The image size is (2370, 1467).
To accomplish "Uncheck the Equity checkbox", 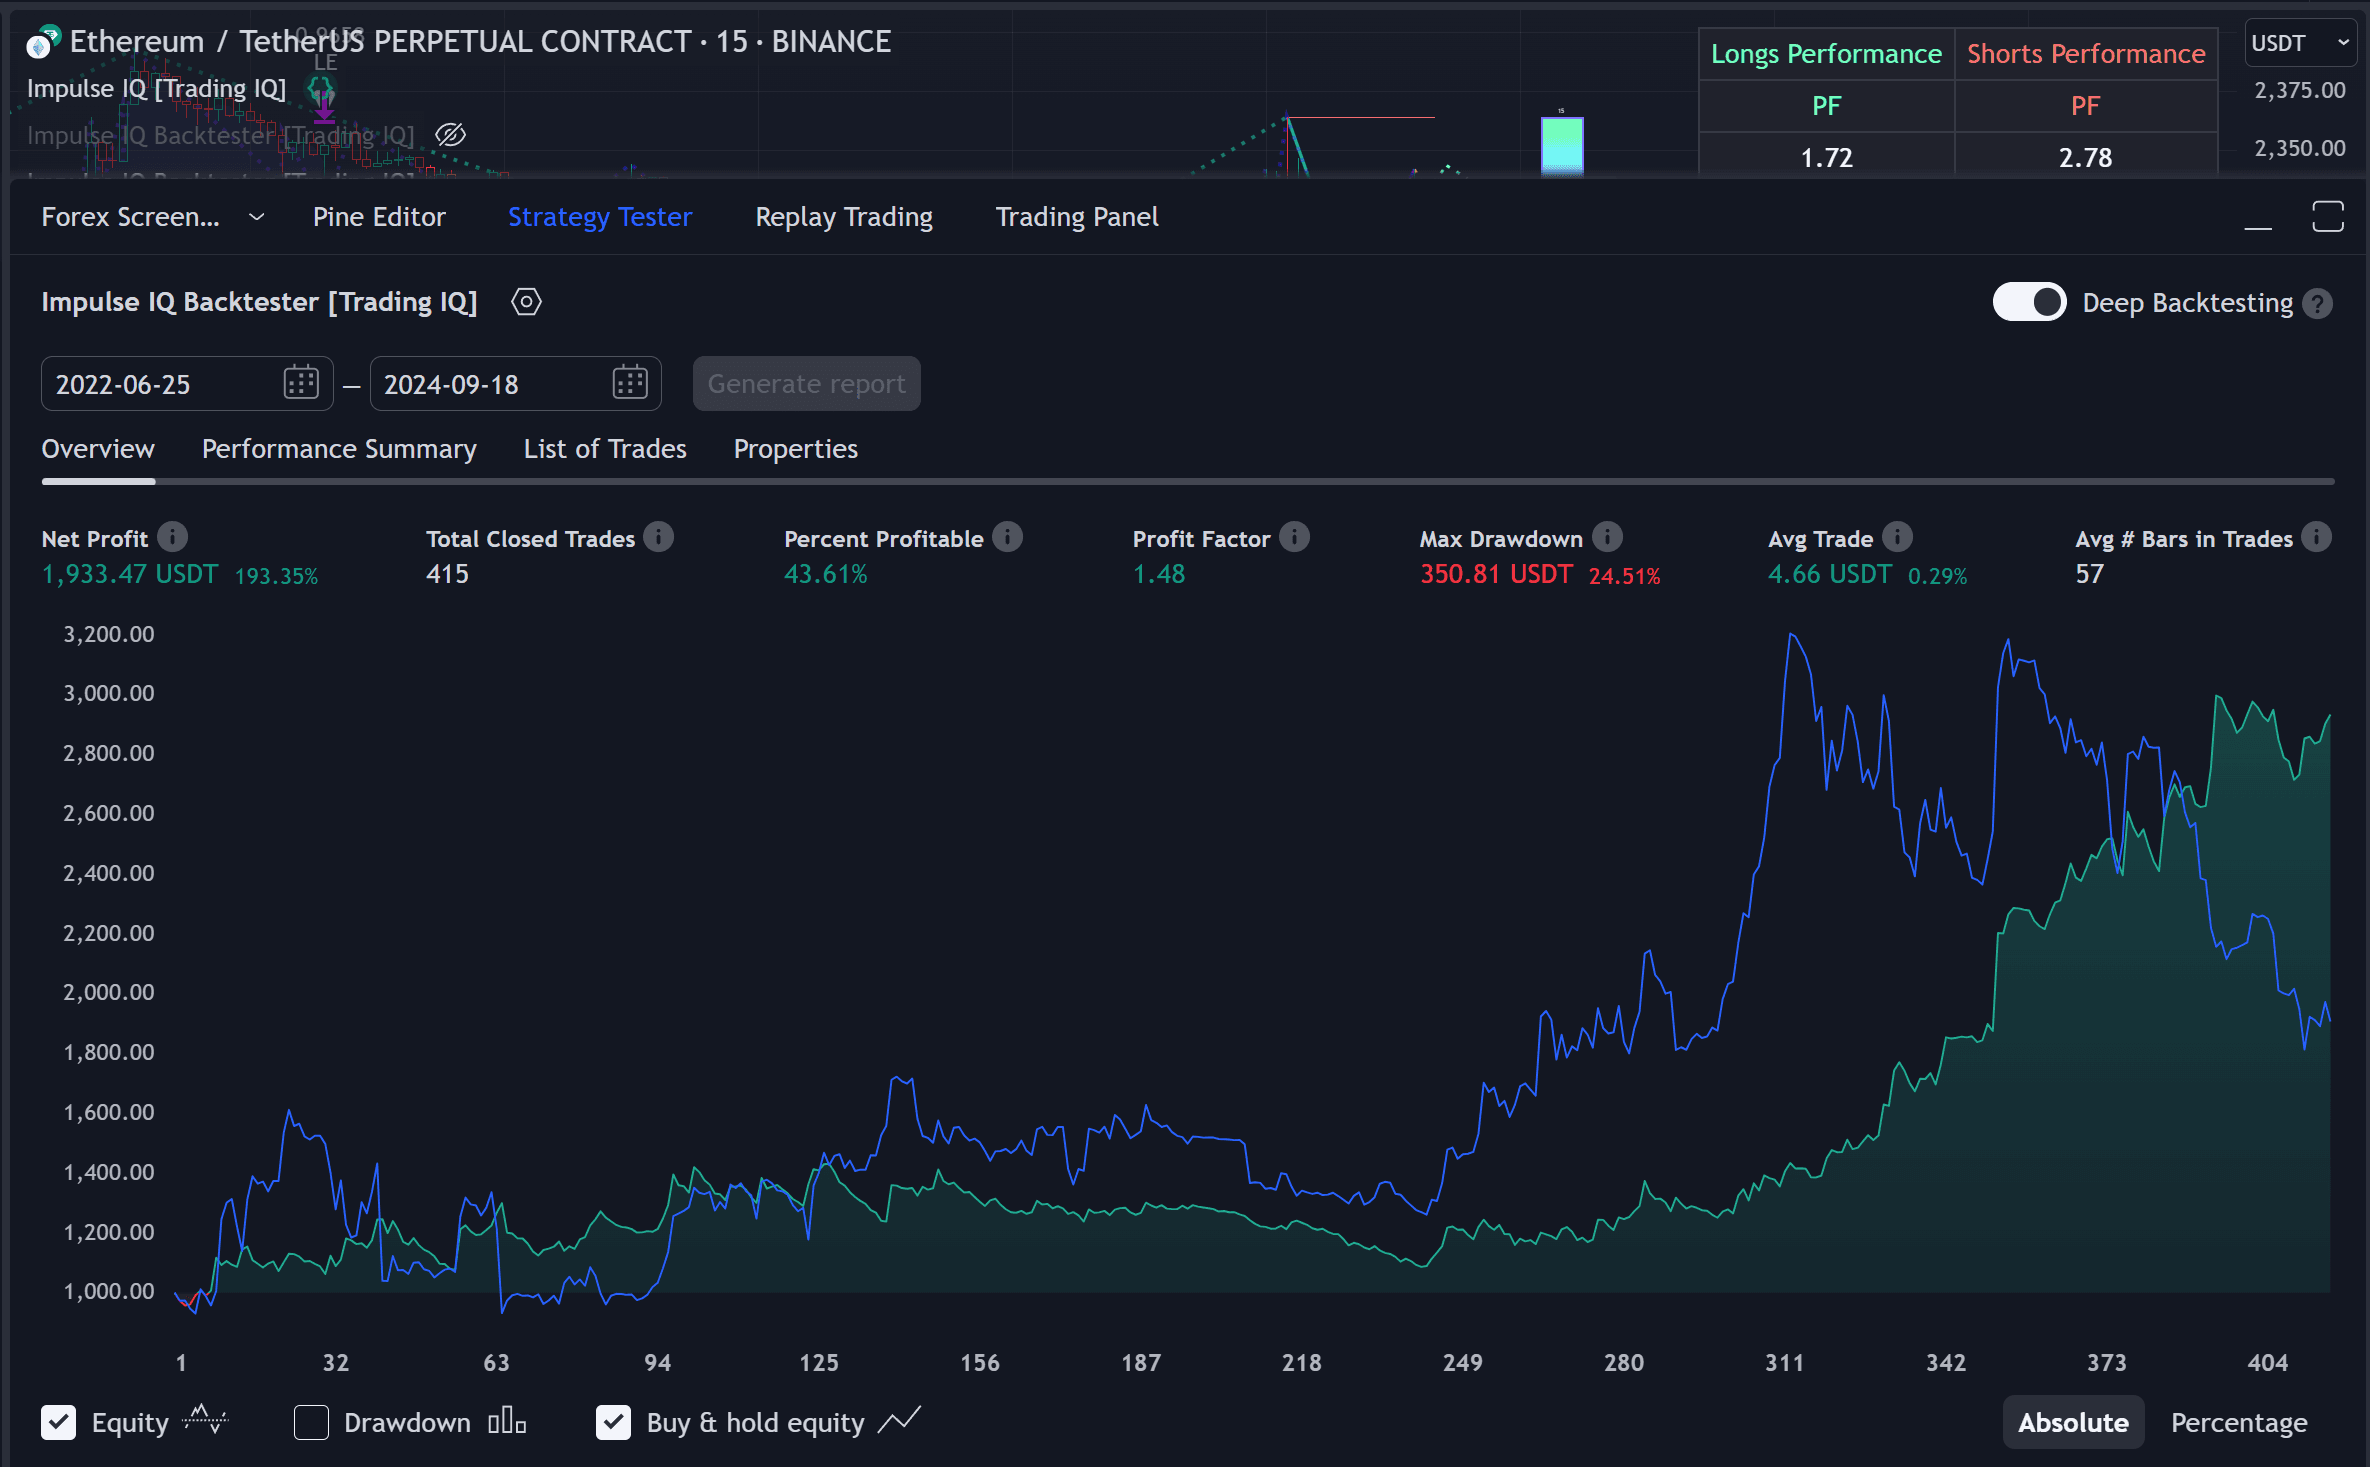I will pos(59,1422).
